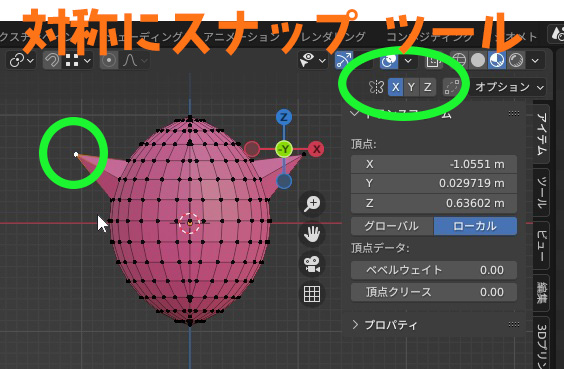Switch to solid viewport shading

coord(478,60)
